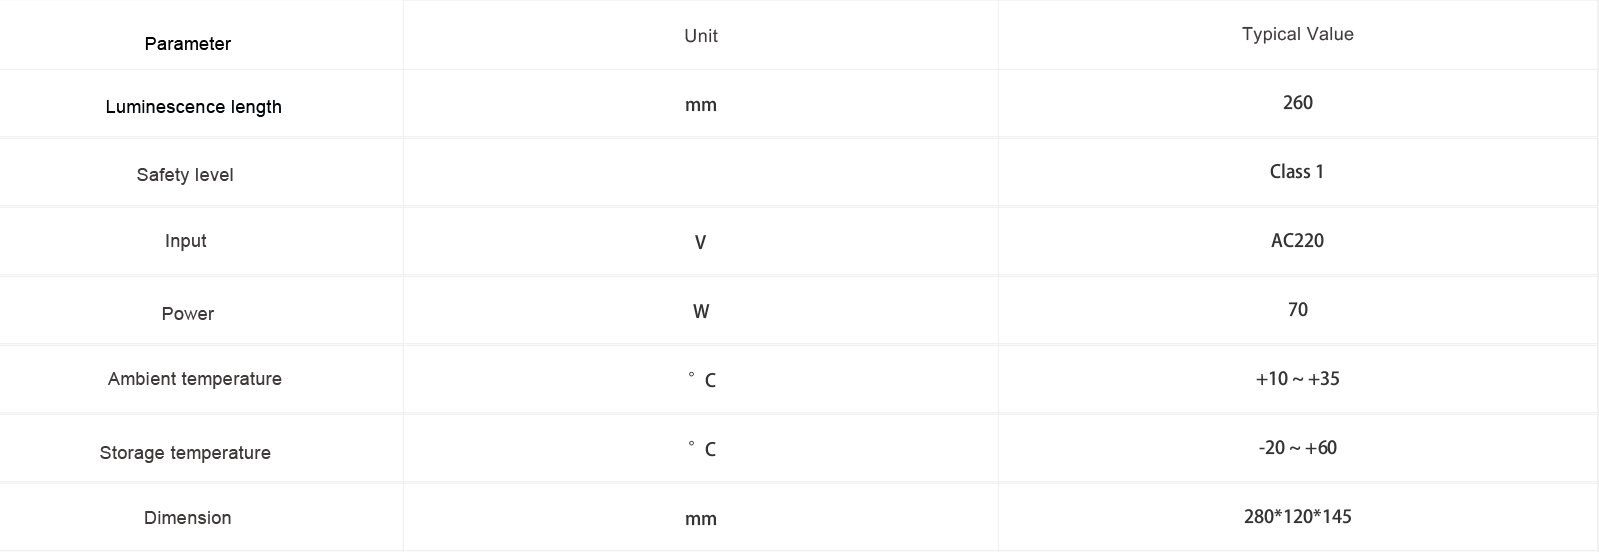Select the 280*120*145 dimension value

click(x=1298, y=517)
